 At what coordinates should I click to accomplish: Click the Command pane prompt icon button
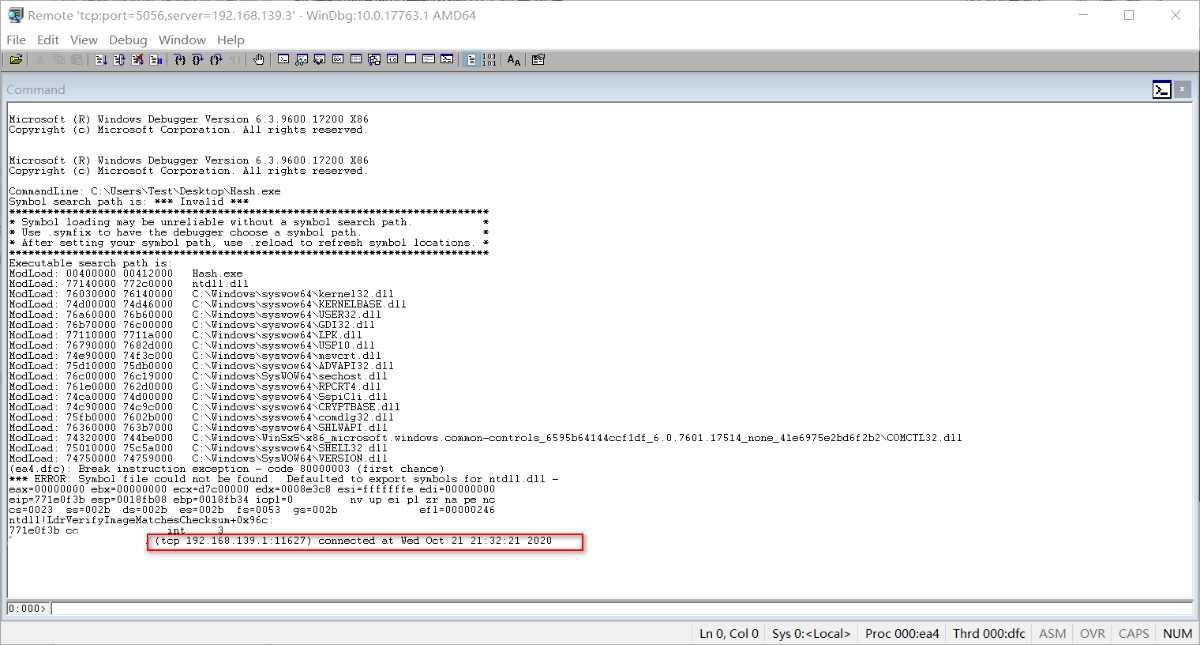1161,89
